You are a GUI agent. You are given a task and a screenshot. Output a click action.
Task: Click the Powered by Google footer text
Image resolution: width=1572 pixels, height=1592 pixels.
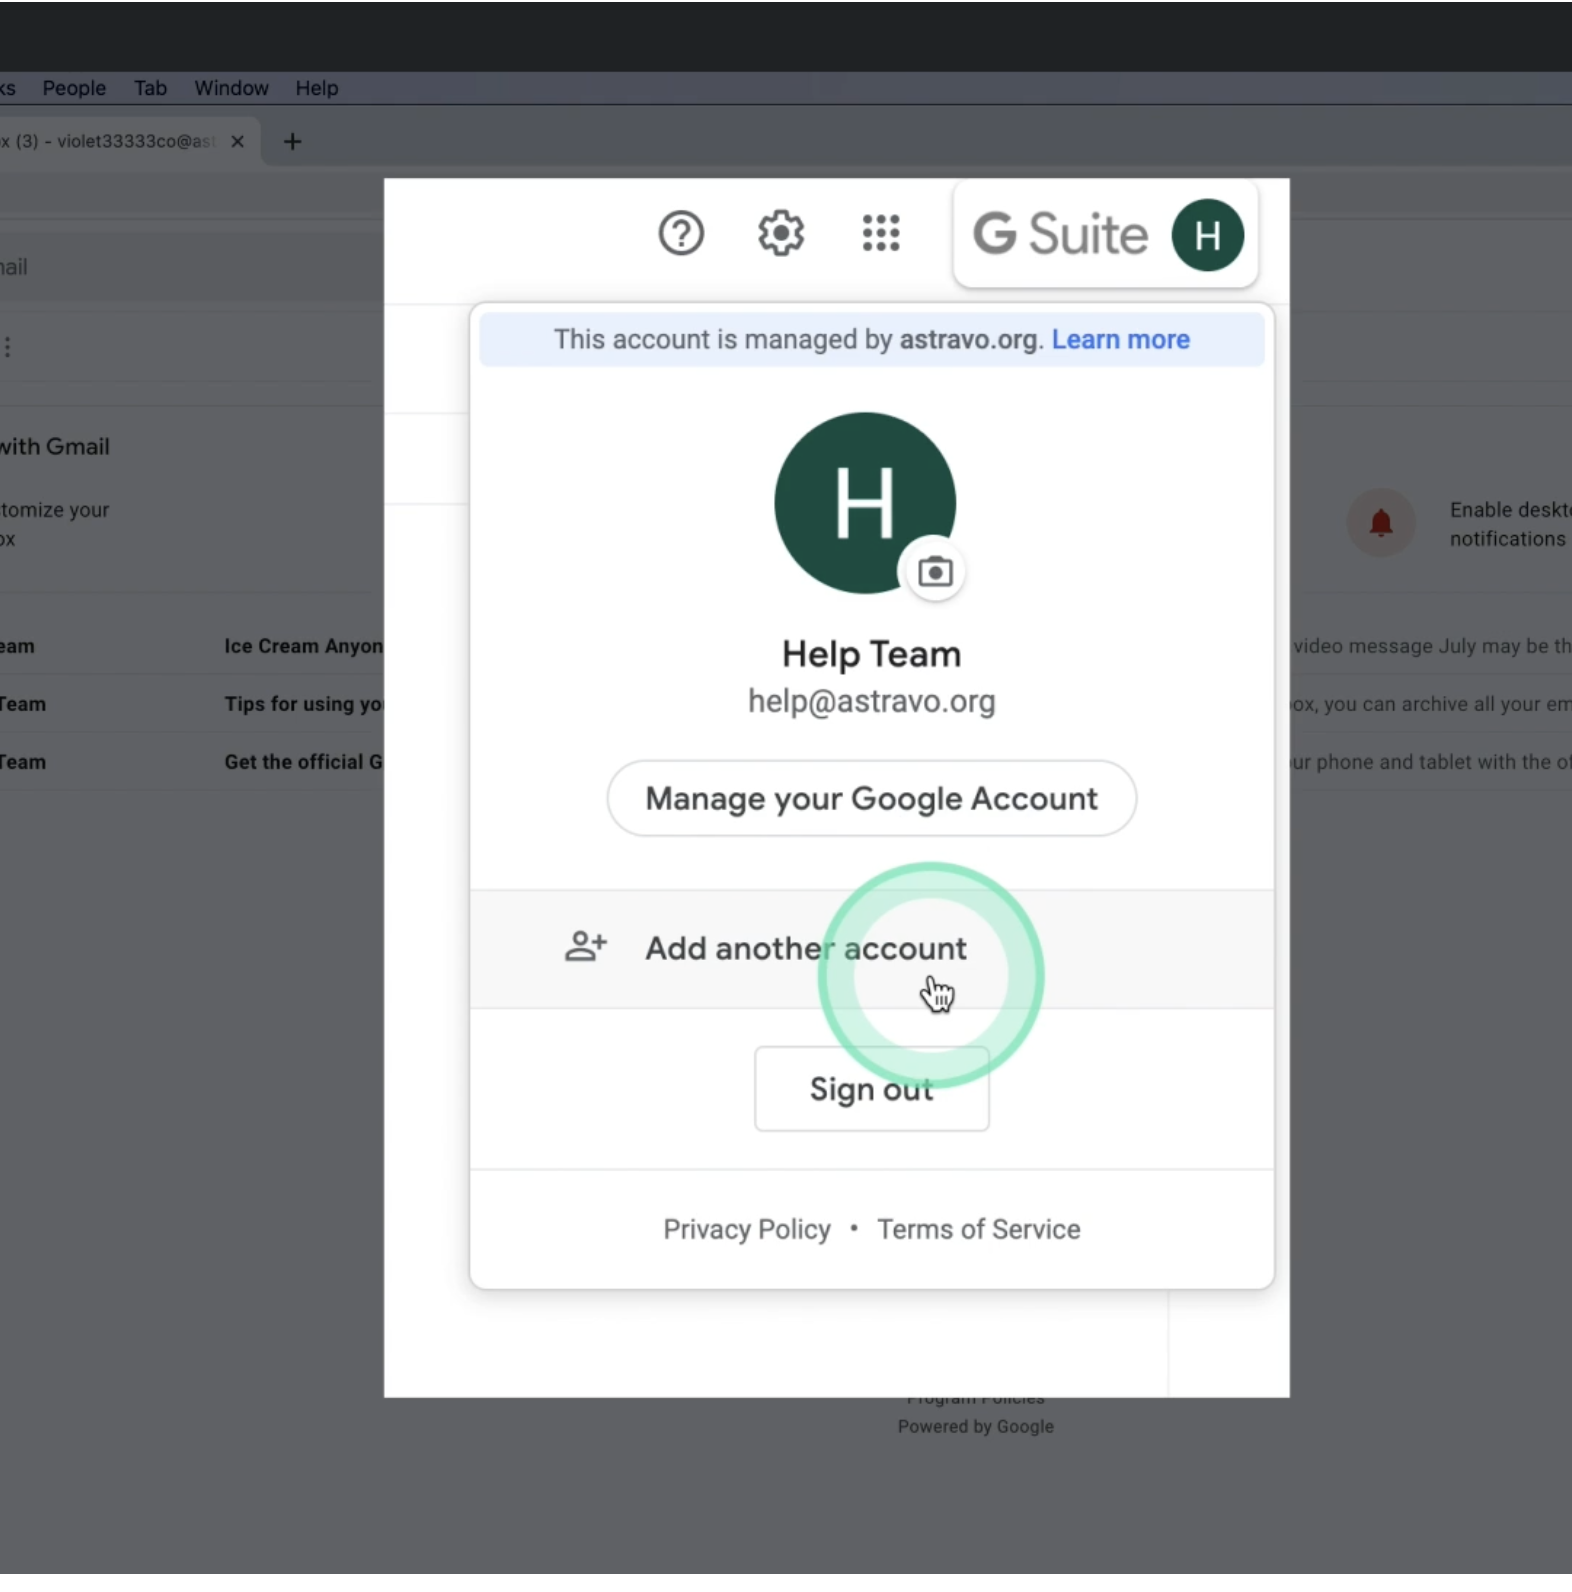975,1427
